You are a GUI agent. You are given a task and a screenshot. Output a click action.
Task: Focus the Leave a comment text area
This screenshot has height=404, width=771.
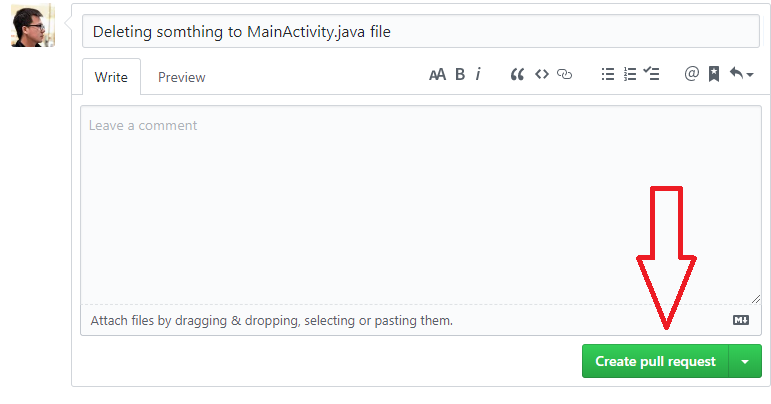click(x=421, y=205)
